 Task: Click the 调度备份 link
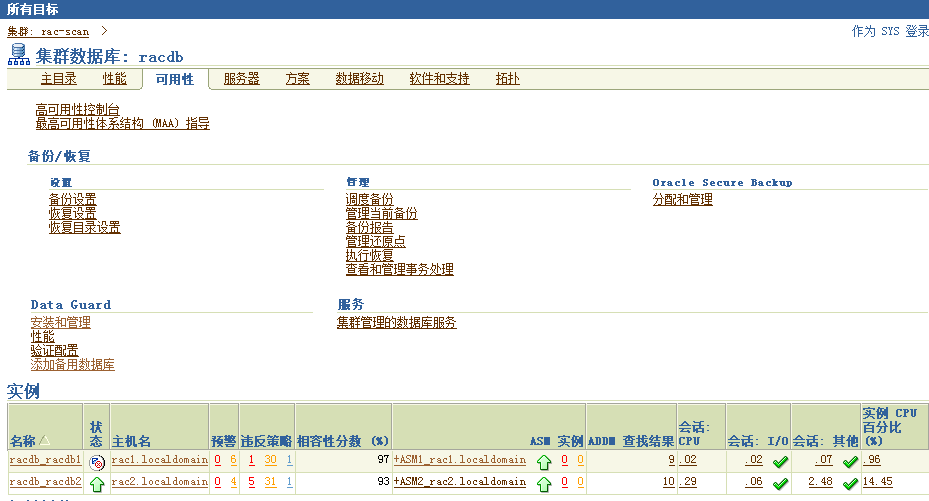[370, 200]
